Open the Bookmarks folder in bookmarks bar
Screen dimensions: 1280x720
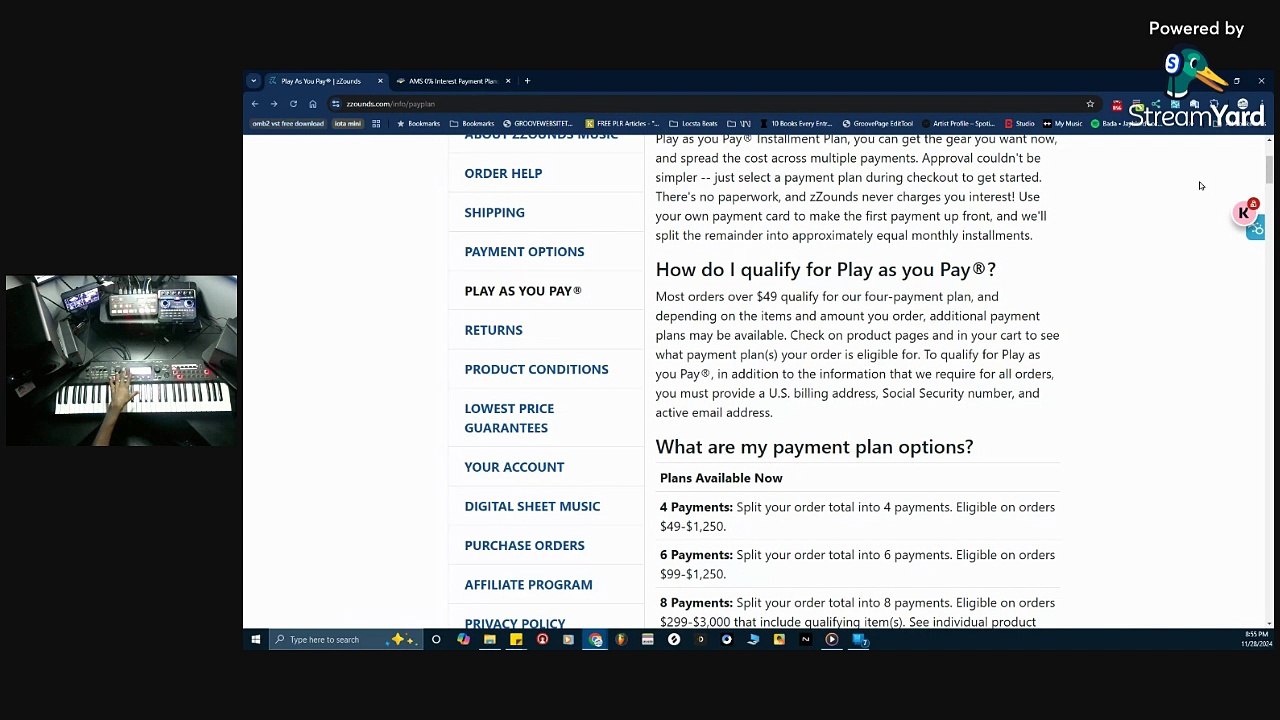point(472,124)
